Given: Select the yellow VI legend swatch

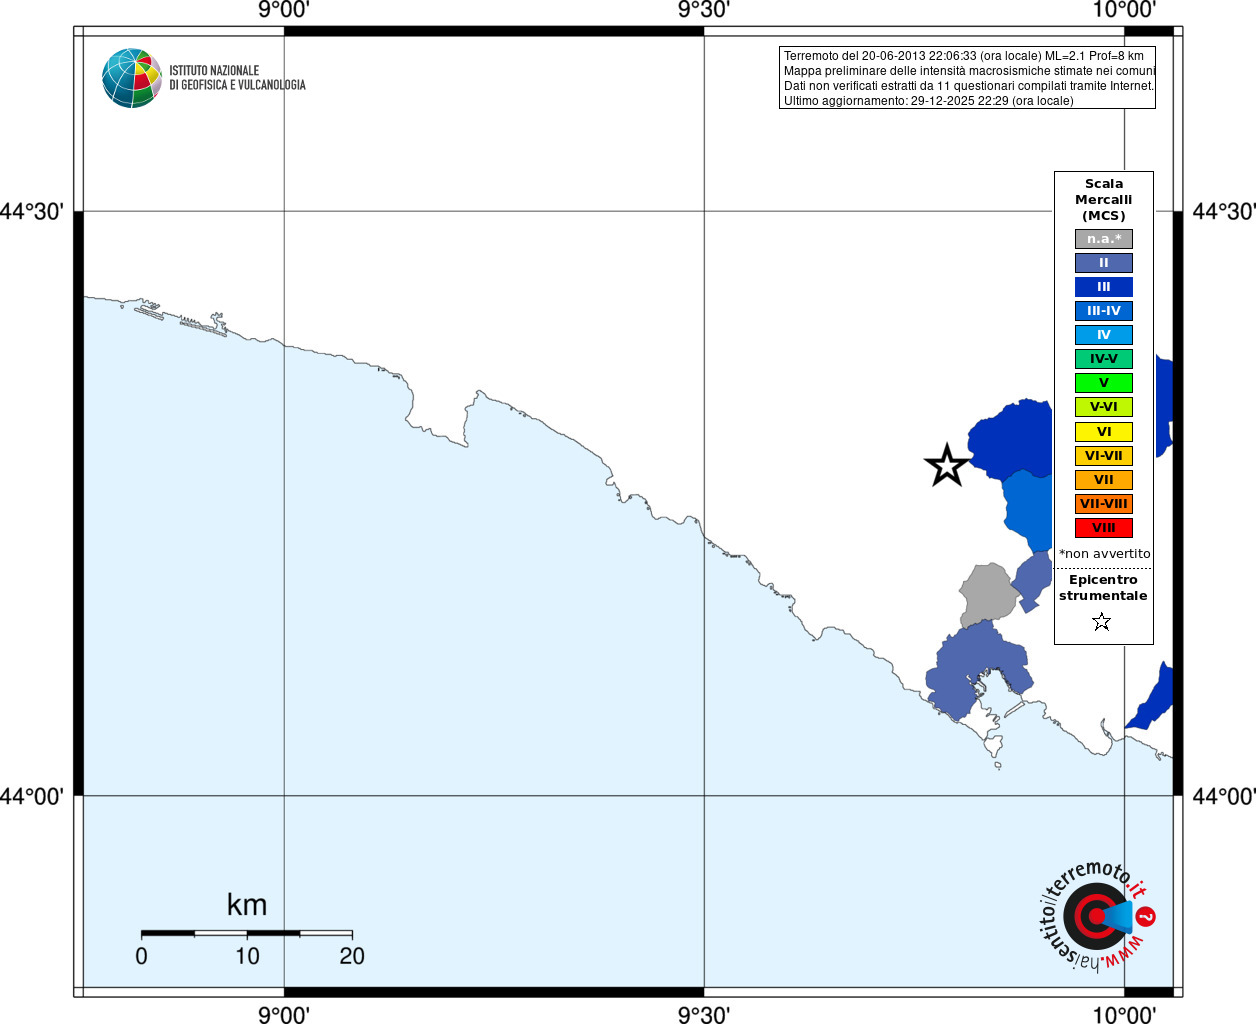Looking at the screenshot, I should [1104, 432].
